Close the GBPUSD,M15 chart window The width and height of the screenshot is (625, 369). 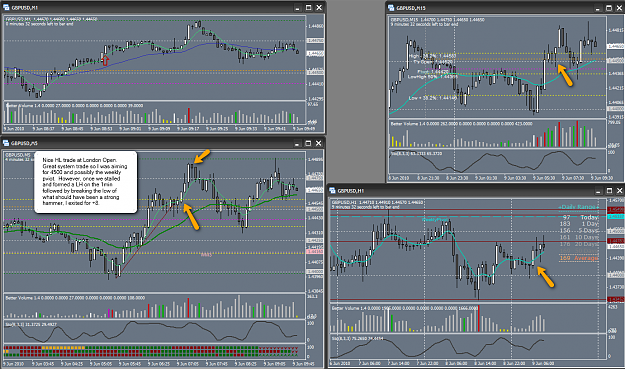tap(619, 8)
